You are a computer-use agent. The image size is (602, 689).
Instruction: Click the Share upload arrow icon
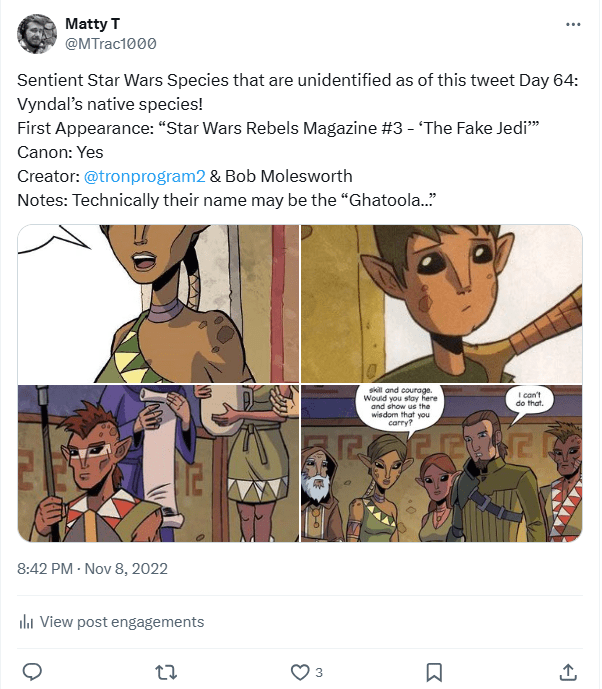click(x=567, y=671)
